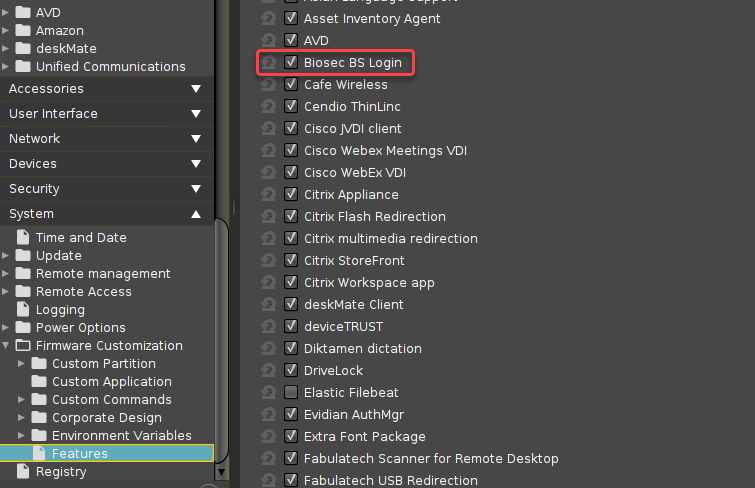The height and width of the screenshot is (488, 755).
Task: Click the folder icon next to Unified Communications
Action: click(x=23, y=67)
